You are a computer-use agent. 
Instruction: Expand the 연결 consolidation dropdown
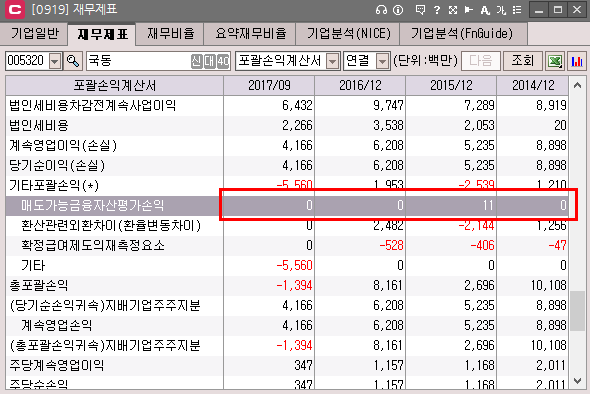pyautogui.click(x=382, y=61)
